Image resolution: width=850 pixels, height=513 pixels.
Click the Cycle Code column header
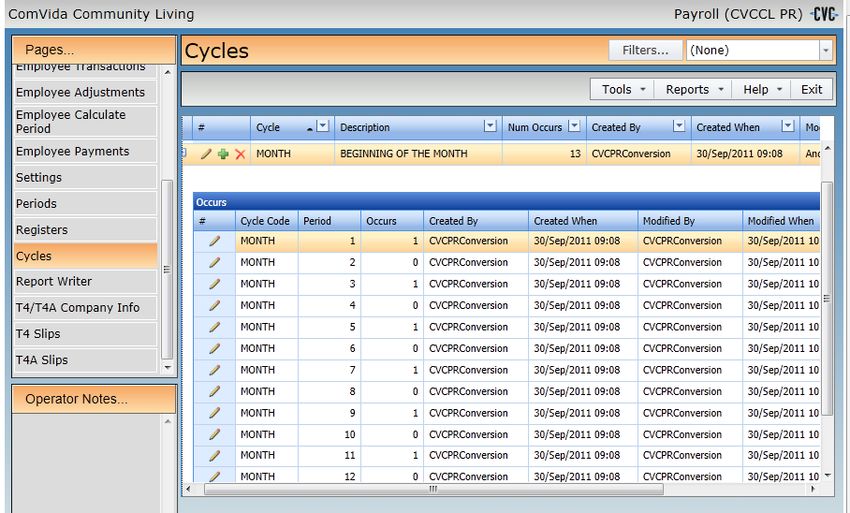click(266, 221)
